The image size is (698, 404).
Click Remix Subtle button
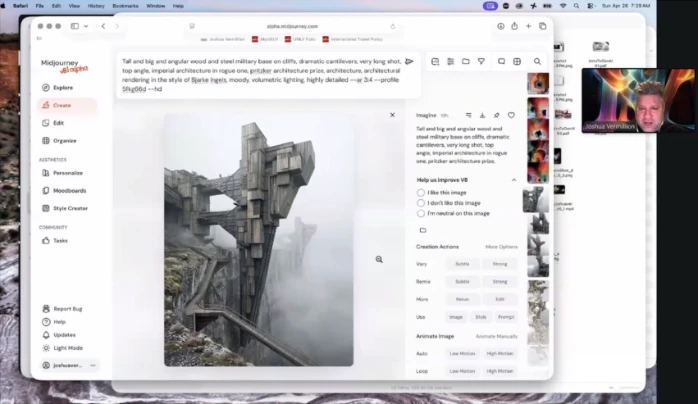tap(462, 282)
